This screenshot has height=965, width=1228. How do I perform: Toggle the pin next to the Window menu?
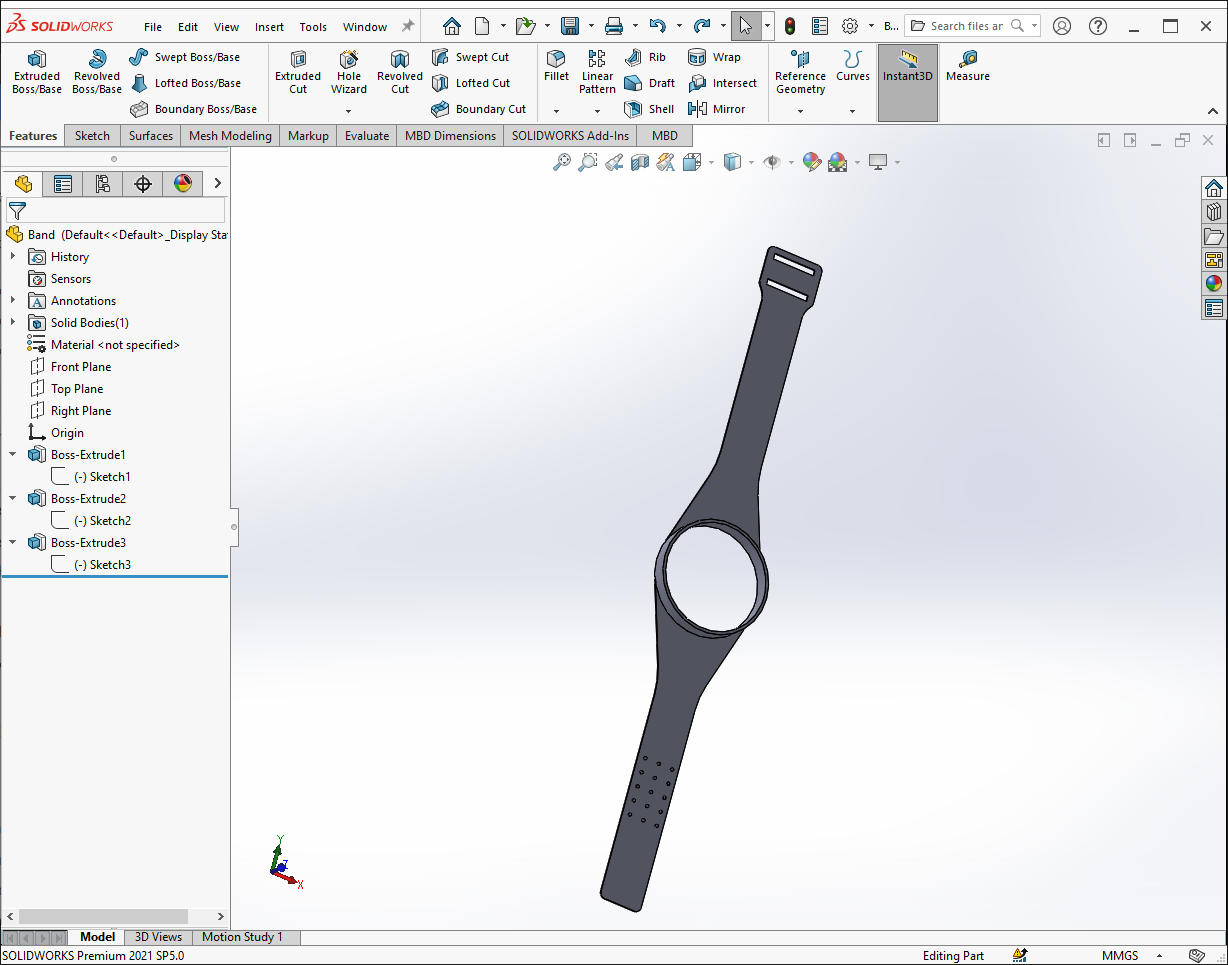point(407,26)
